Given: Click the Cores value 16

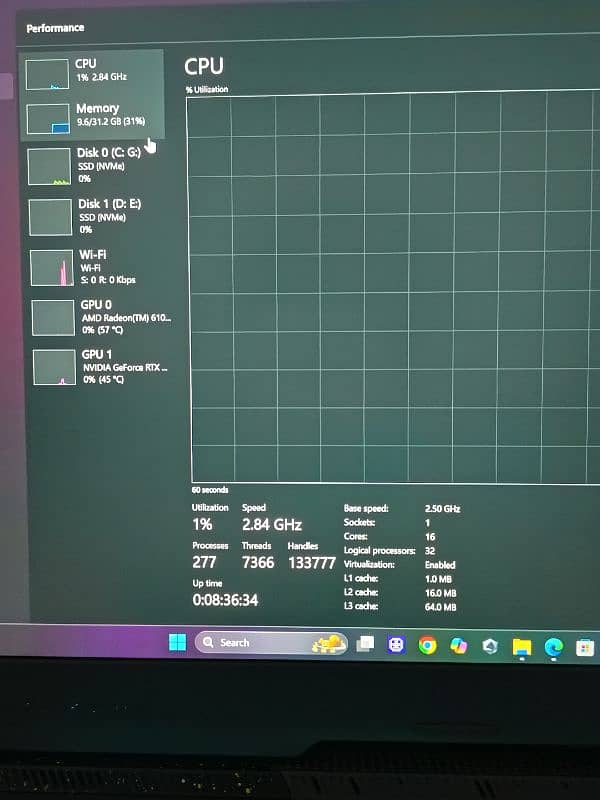Looking at the screenshot, I should point(430,537).
